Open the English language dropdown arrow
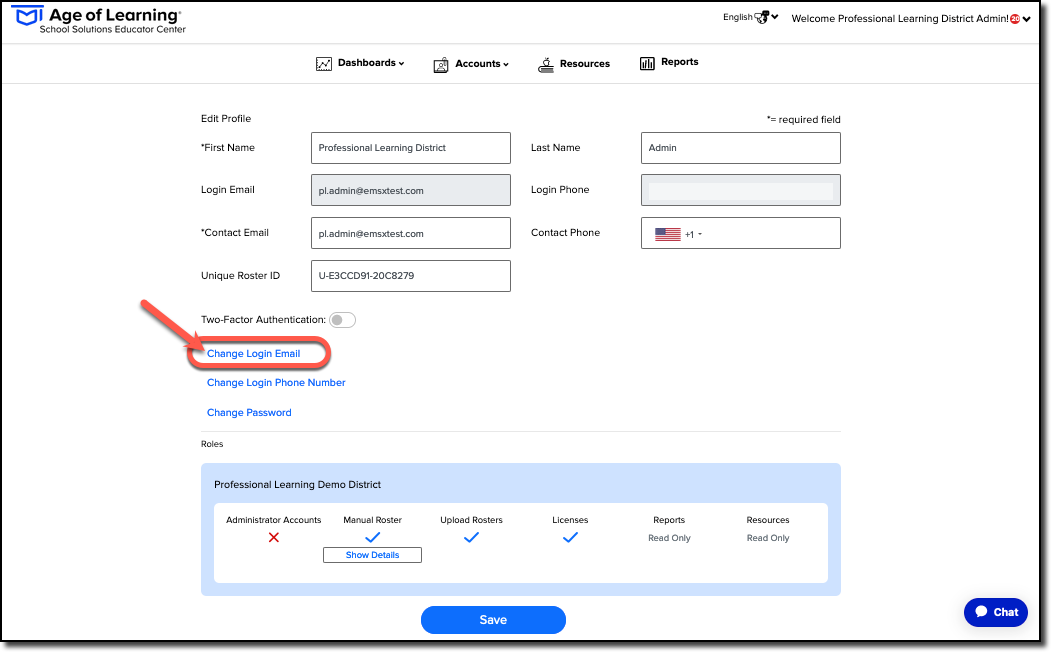 775,17
